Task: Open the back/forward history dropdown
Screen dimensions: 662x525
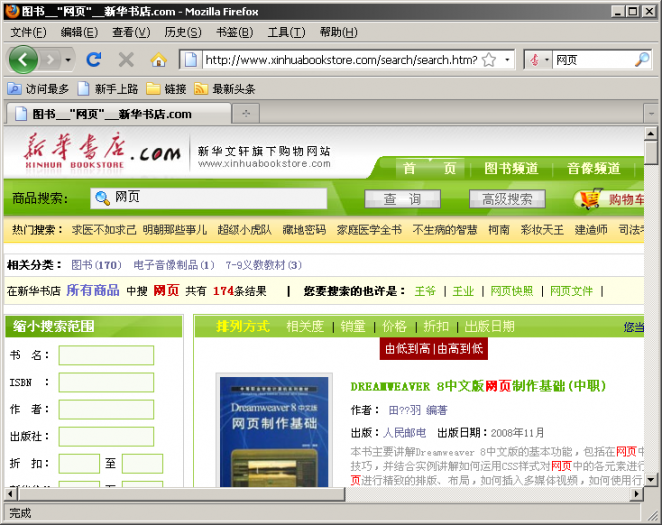Action: [x=68, y=60]
